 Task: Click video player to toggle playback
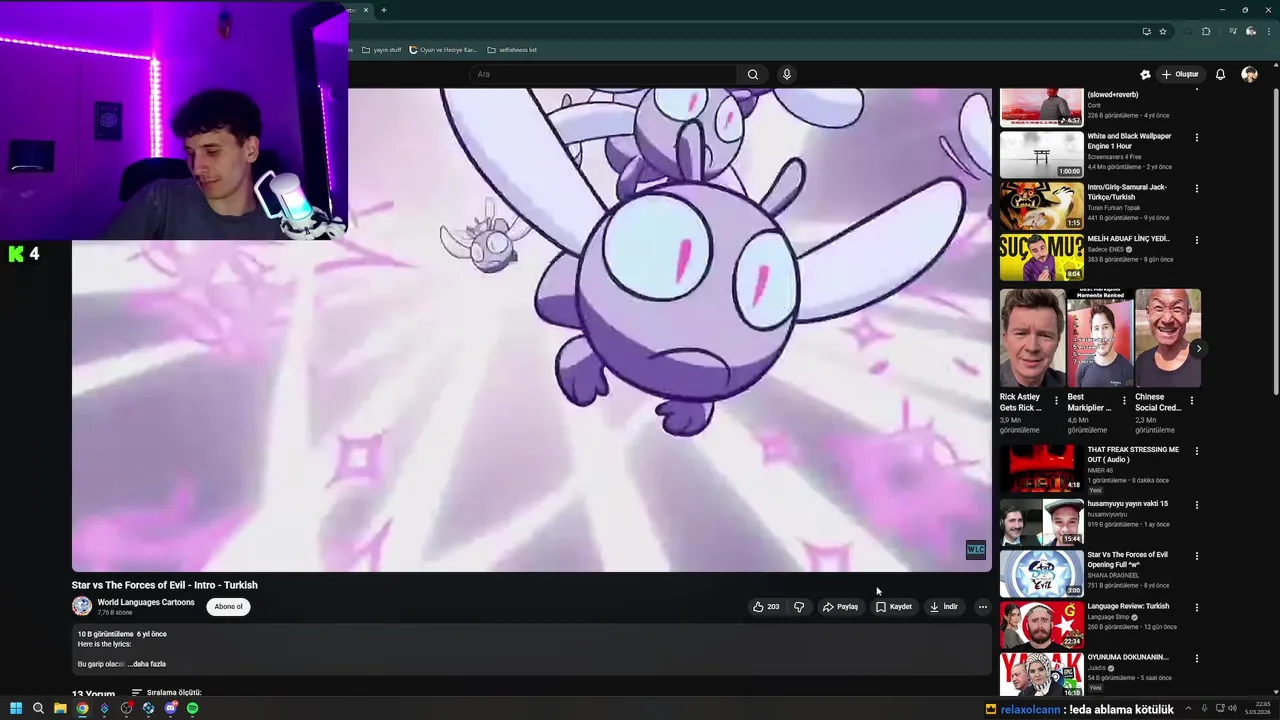[x=531, y=330]
